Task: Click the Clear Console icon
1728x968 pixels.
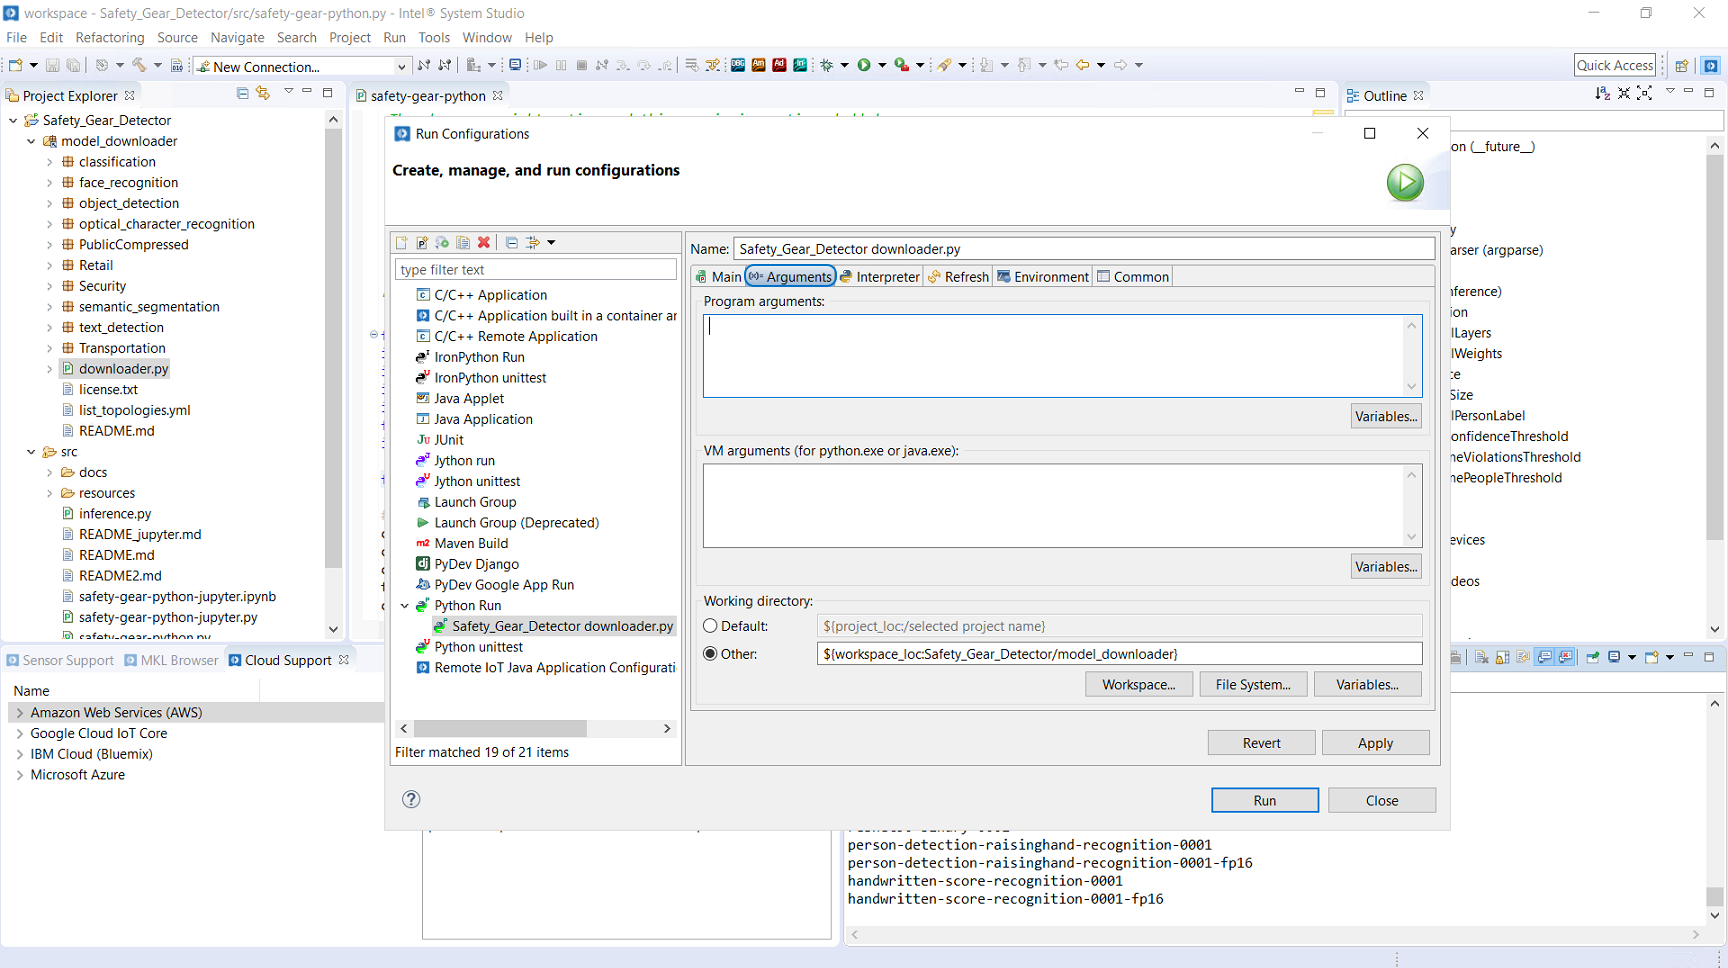Action: (1482, 657)
